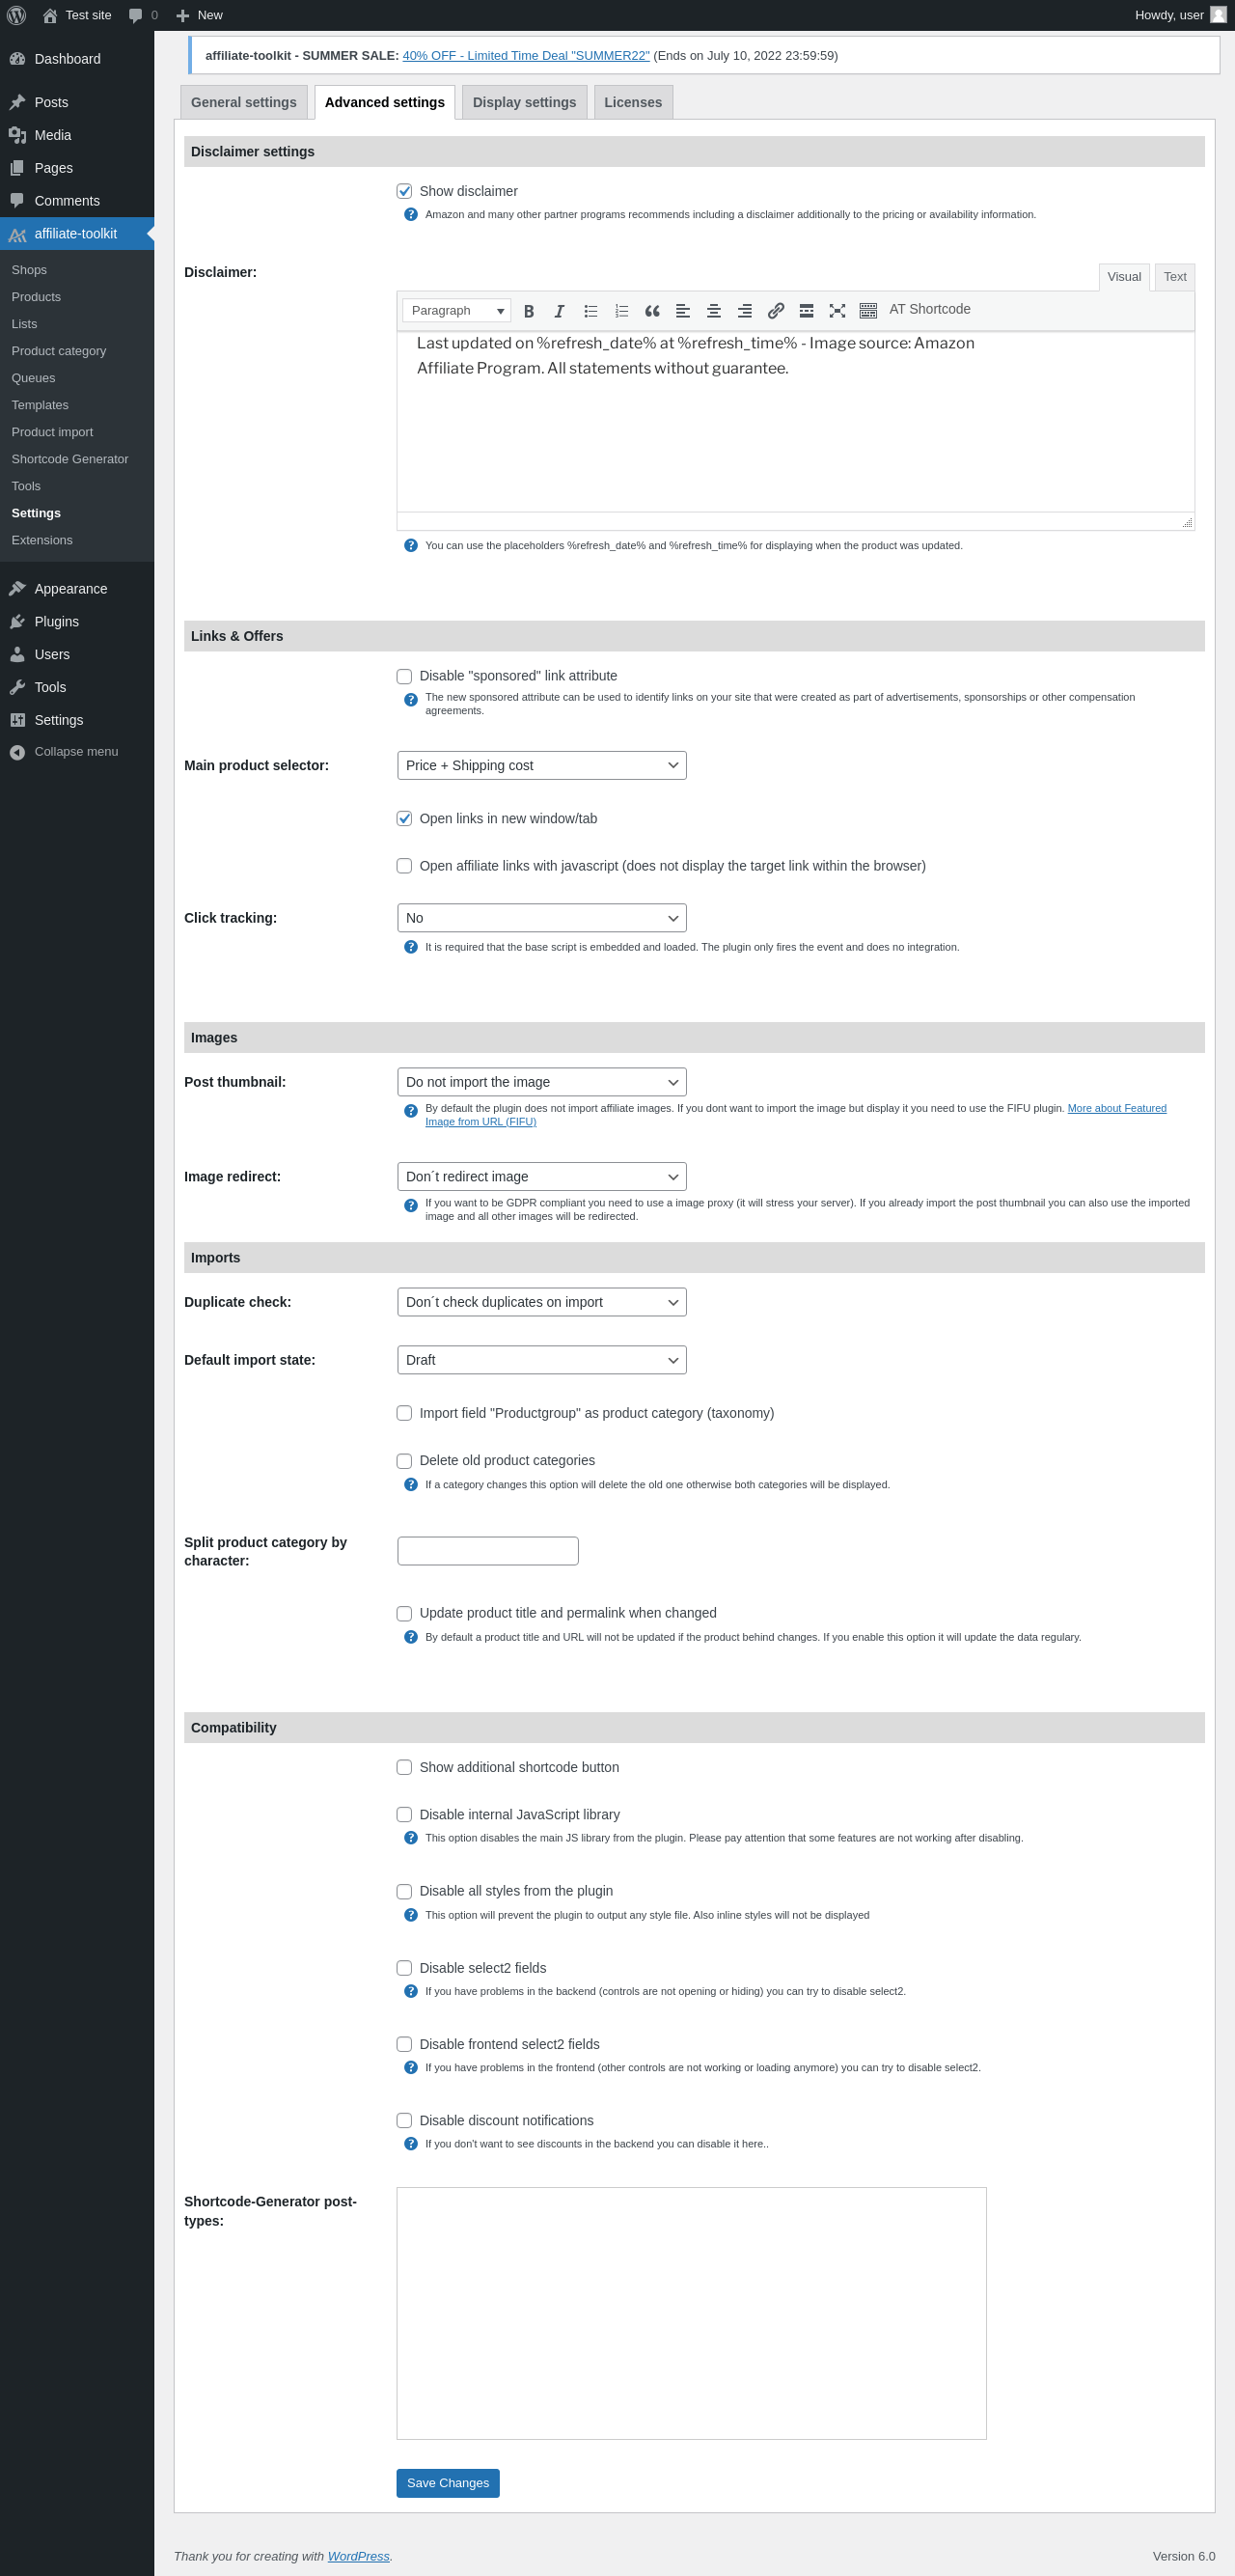The width and height of the screenshot is (1235, 2576).
Task: Open the Default import state dropdown
Action: [x=541, y=1360]
